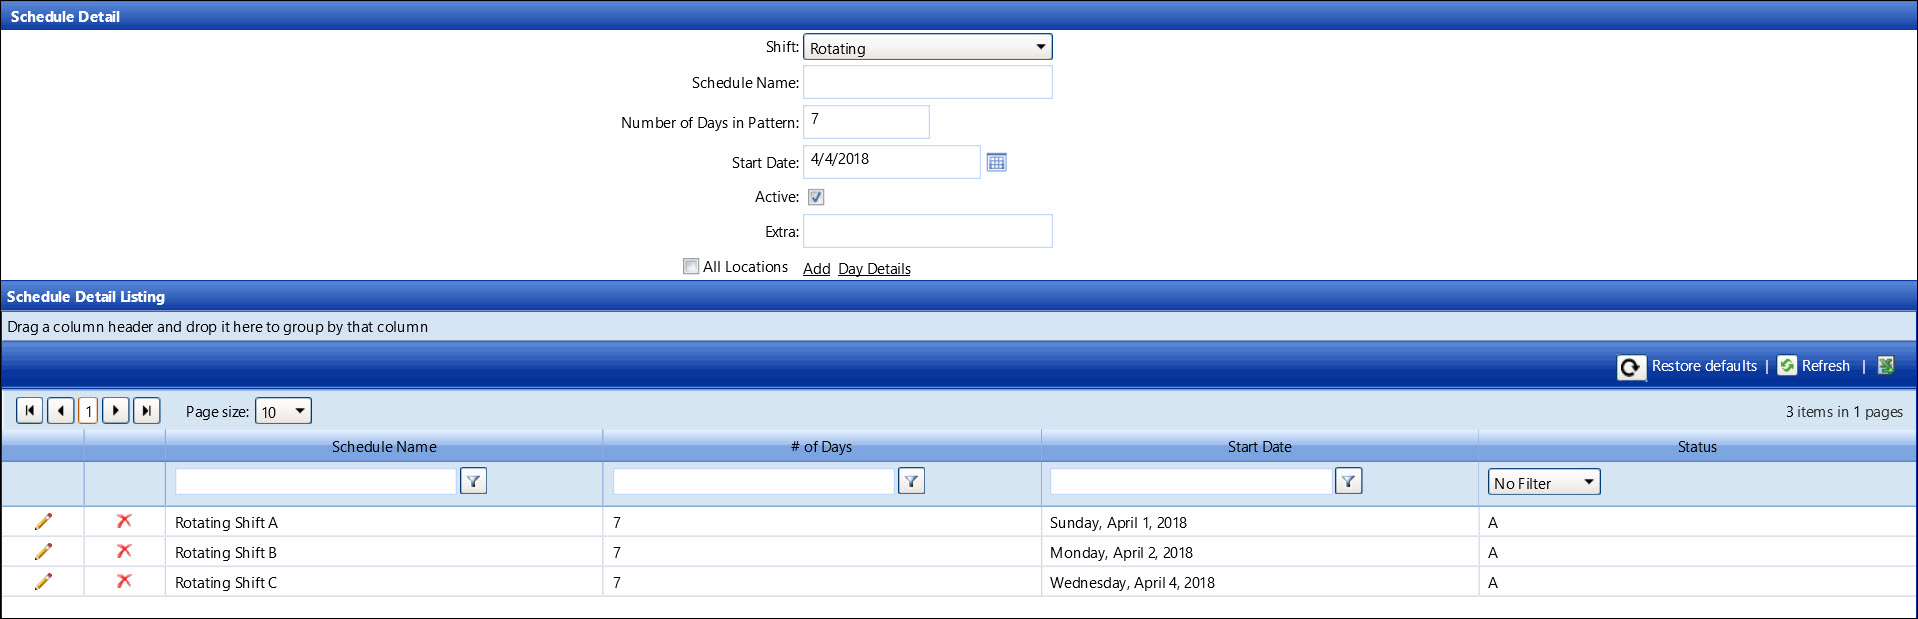Screen dimensions: 1918x619
Task: Go to the first page
Action: [30, 411]
